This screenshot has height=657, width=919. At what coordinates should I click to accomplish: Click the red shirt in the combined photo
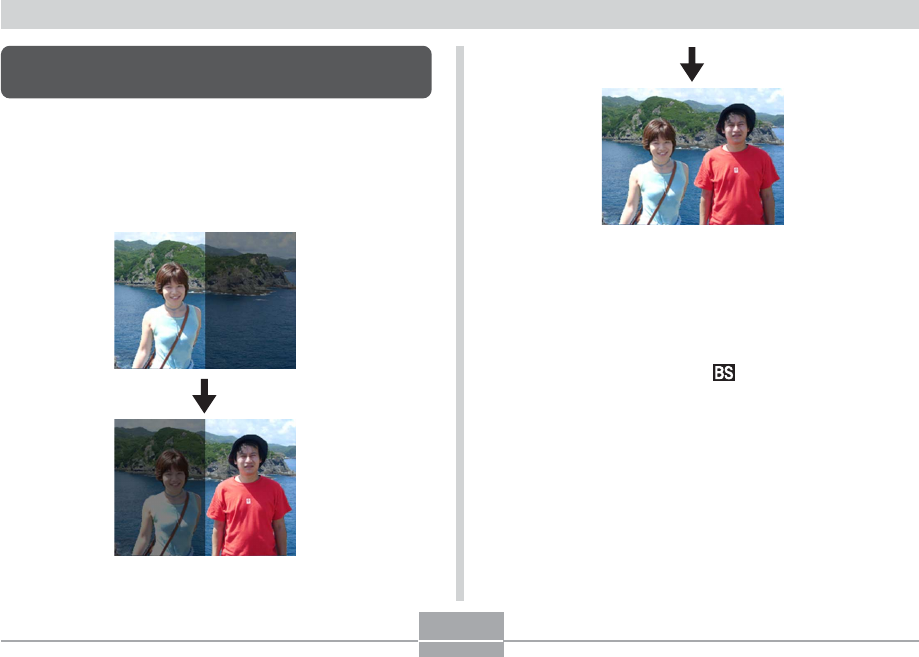pyautogui.click(x=737, y=183)
